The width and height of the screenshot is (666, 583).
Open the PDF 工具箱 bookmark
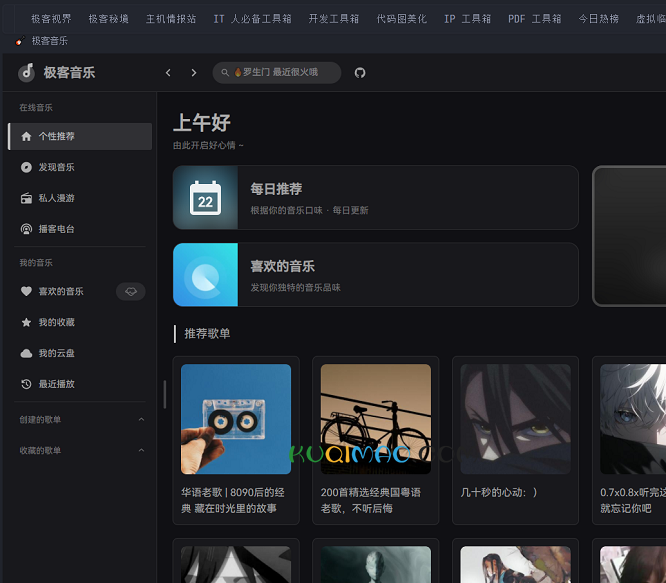[534, 19]
